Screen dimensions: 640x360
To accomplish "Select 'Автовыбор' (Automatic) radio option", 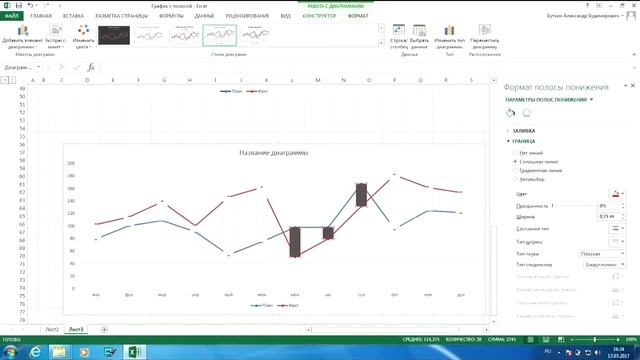I will click(515, 179).
